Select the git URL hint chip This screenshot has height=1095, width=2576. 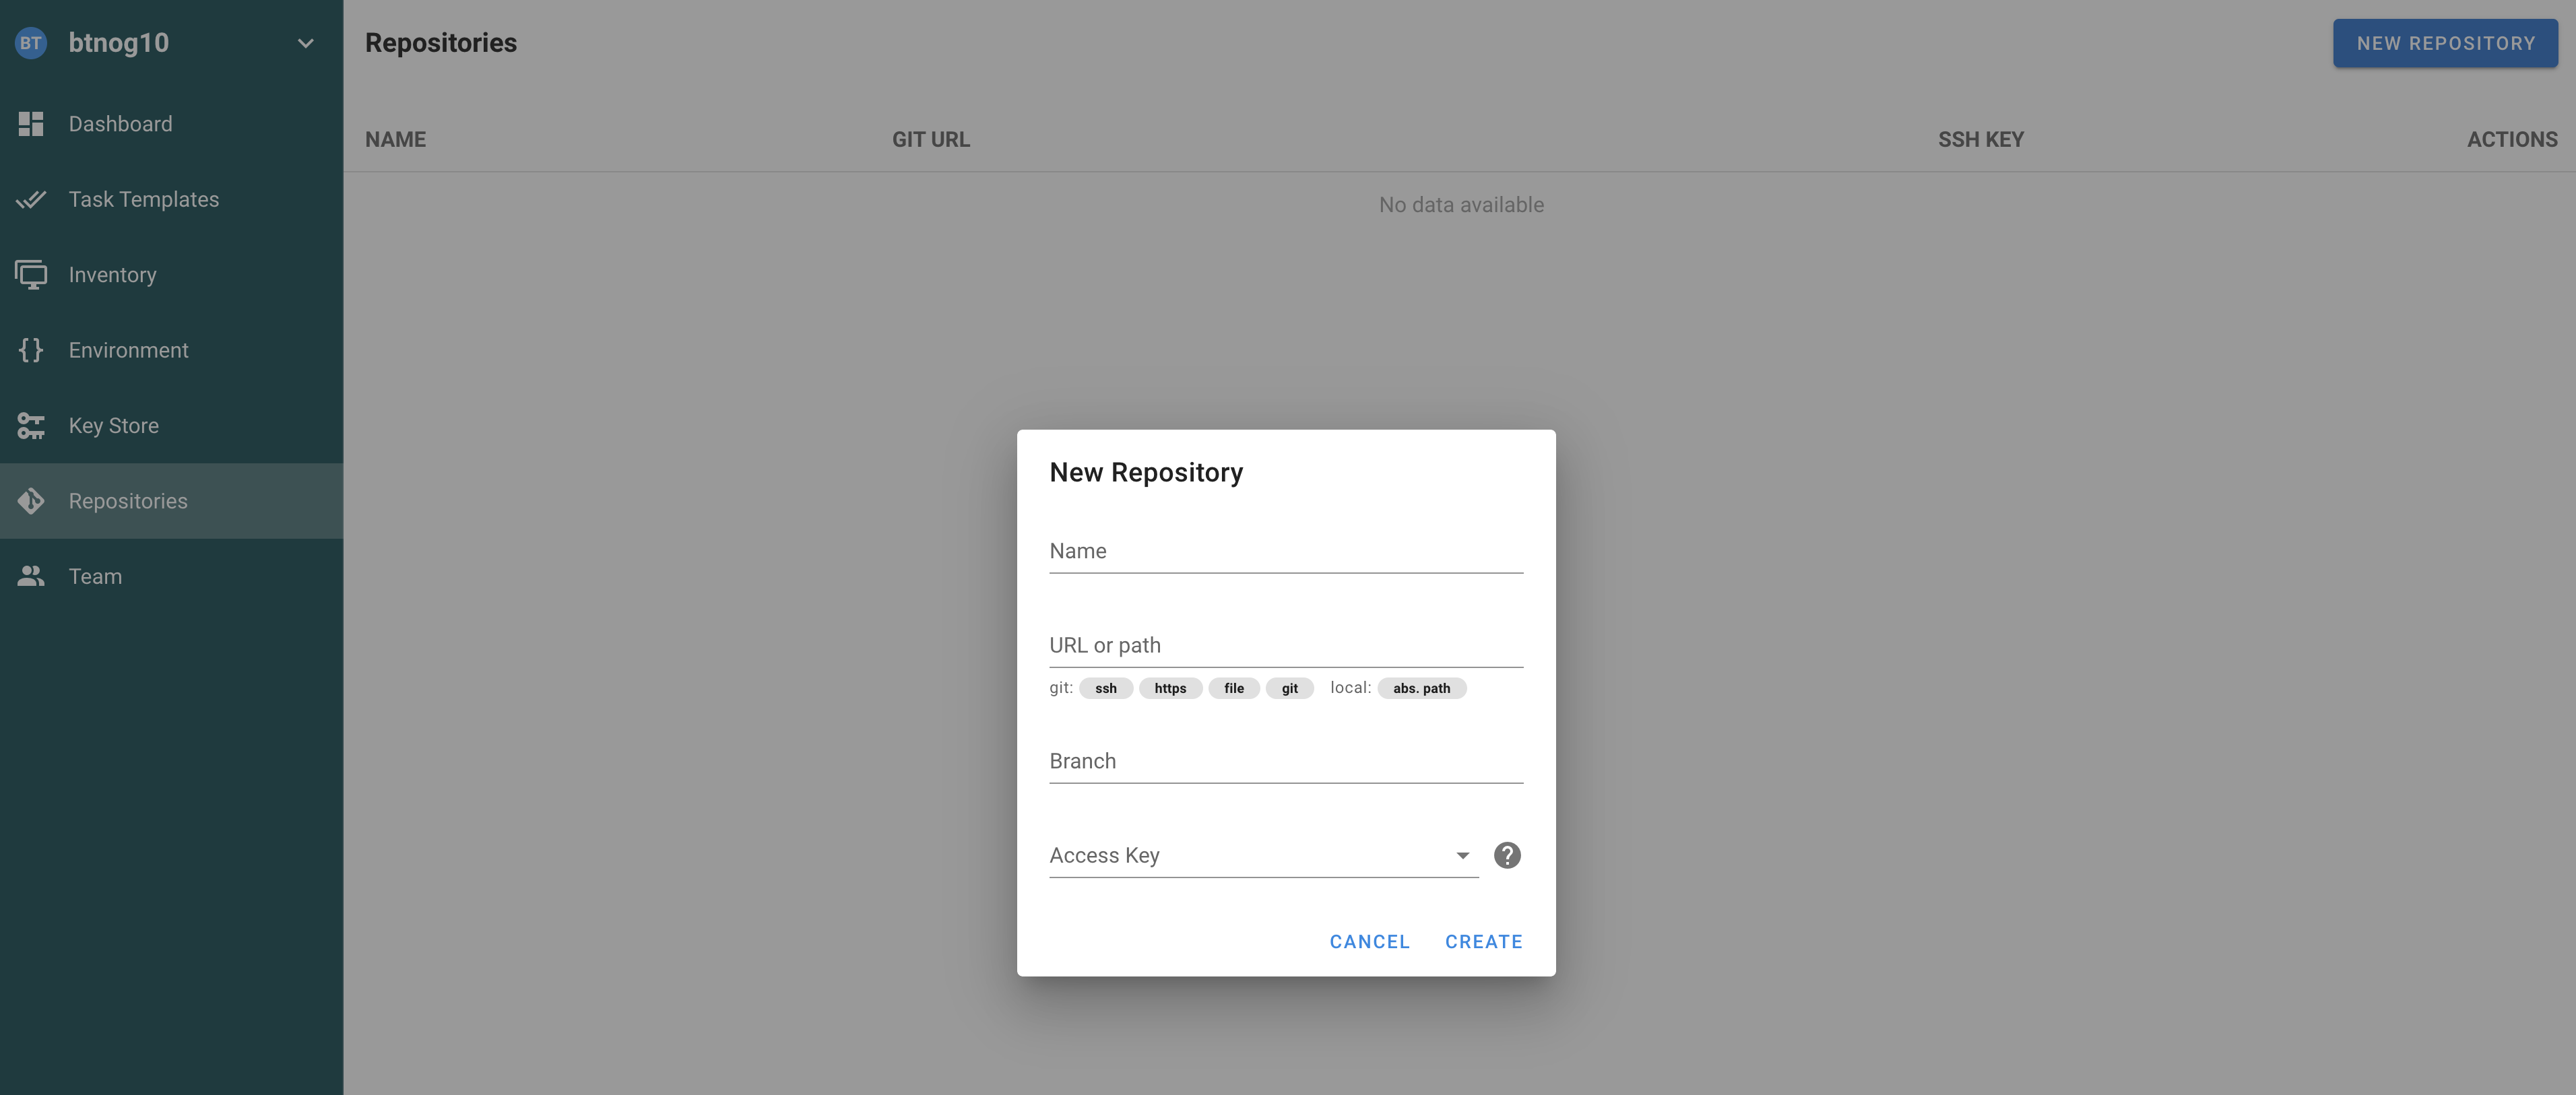tap(1290, 688)
